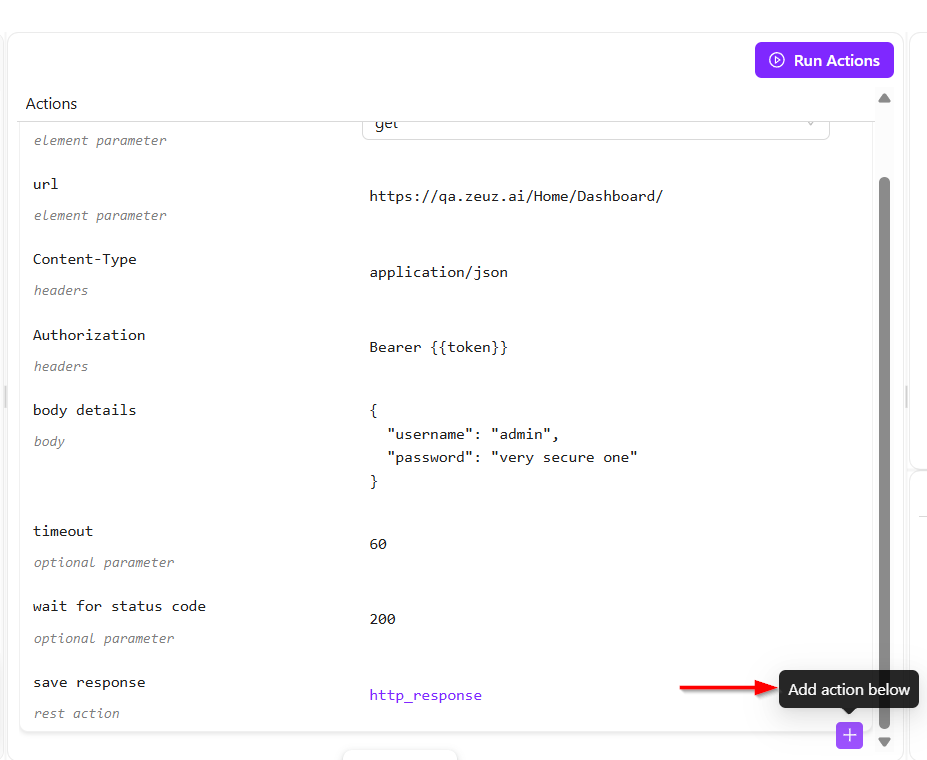This screenshot has width=927, height=760.
Task: Click the wait for status code value 200
Action: tap(382, 619)
